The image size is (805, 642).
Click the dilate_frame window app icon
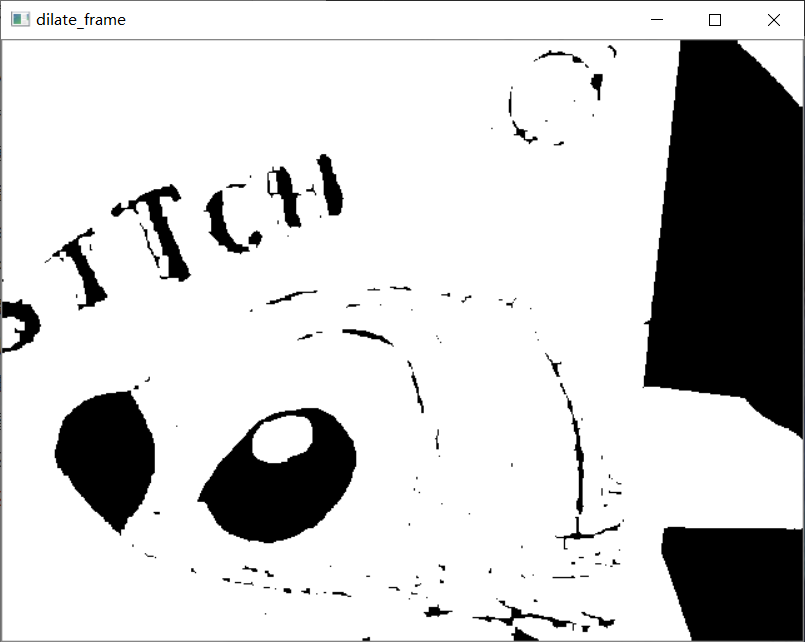click(21, 20)
